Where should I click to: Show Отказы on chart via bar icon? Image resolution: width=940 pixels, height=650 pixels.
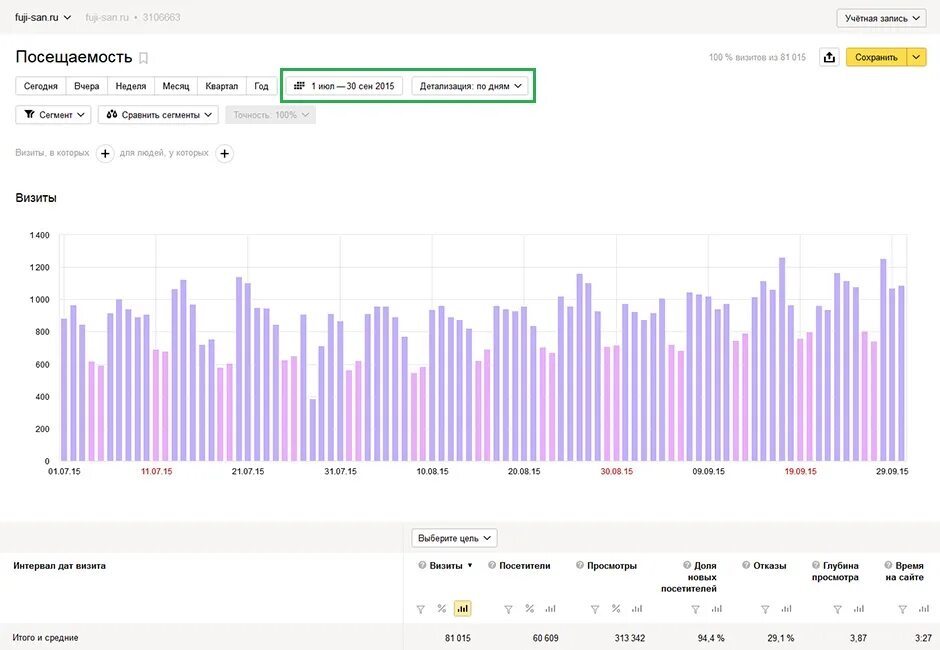[x=786, y=609]
